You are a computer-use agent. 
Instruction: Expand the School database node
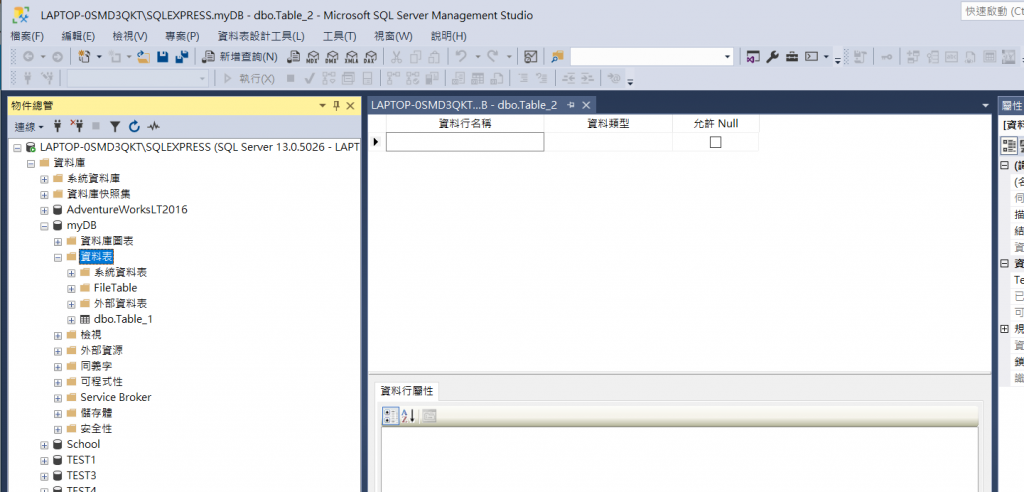[x=44, y=444]
